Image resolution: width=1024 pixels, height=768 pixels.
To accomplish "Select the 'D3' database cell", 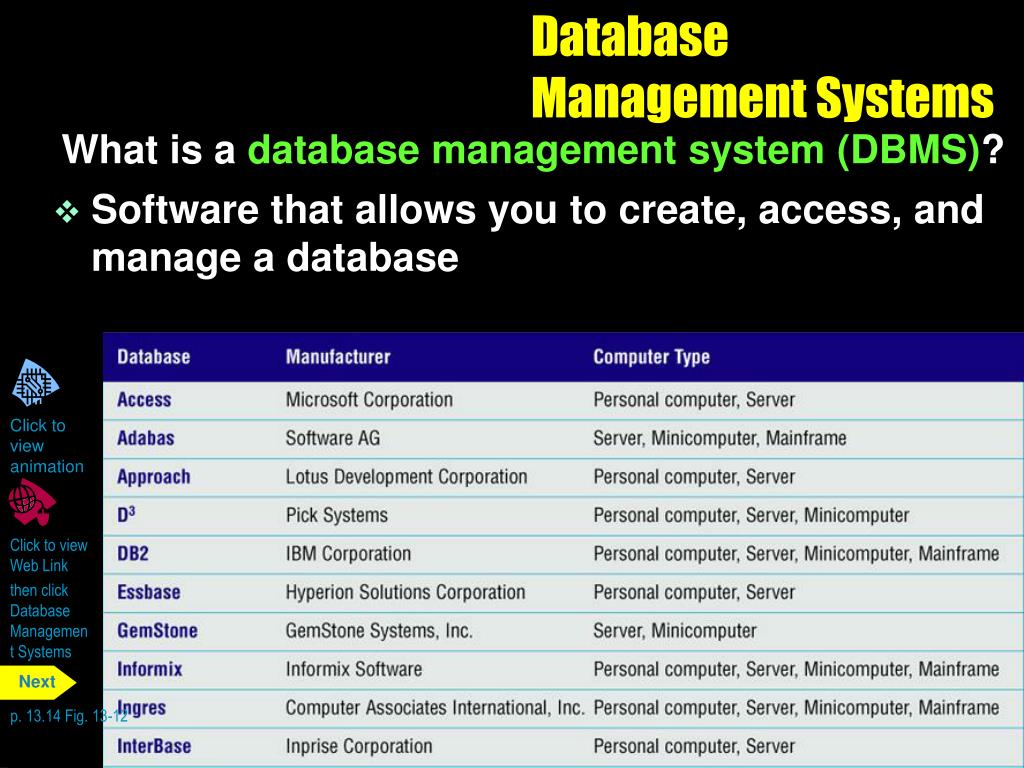I will (126, 515).
